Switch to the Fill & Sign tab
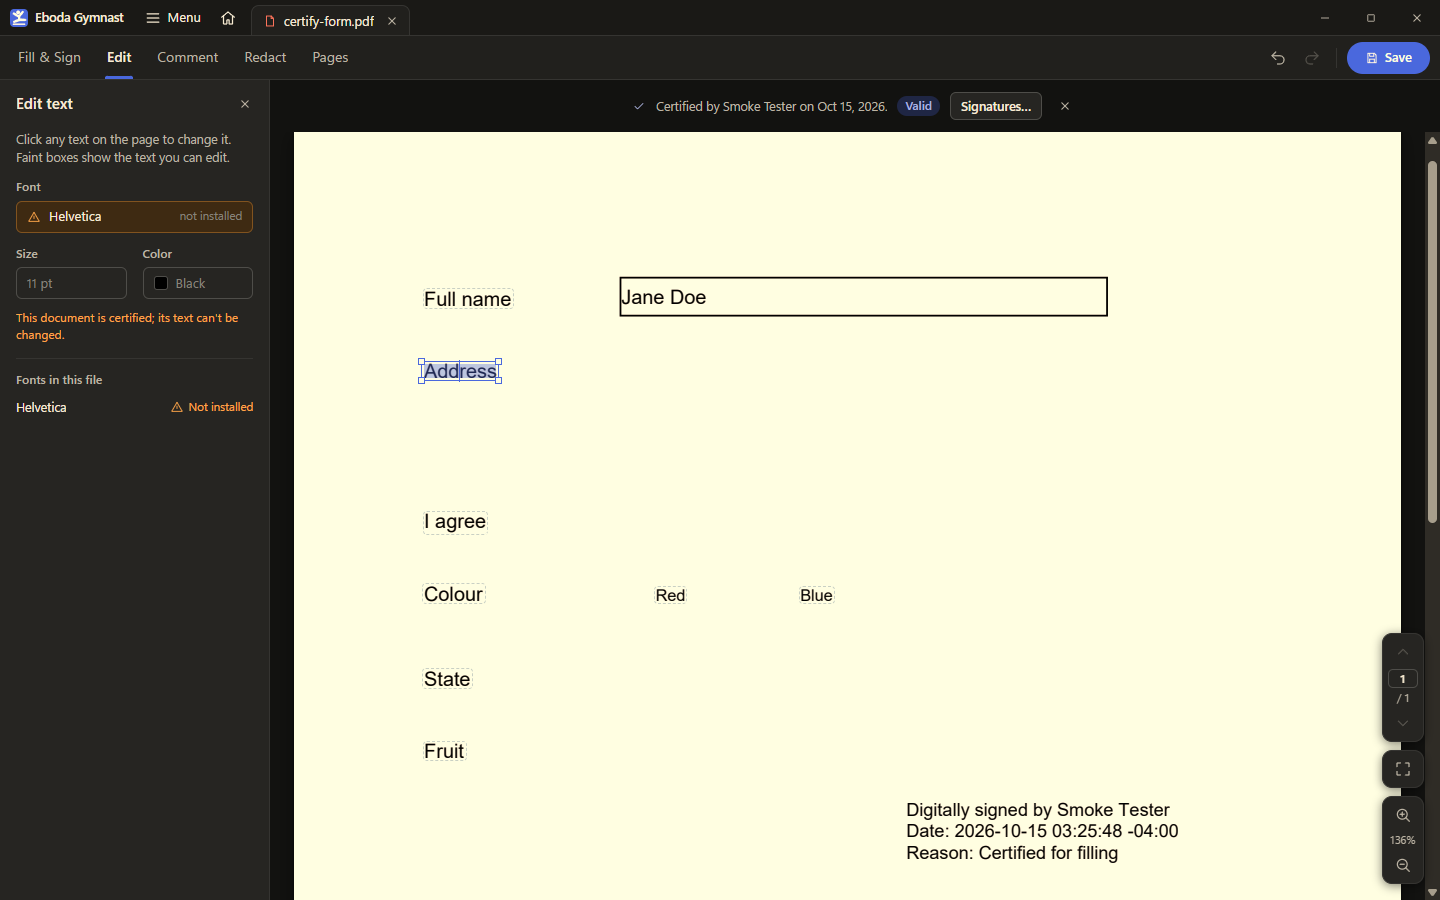The width and height of the screenshot is (1440, 900). tap(49, 57)
